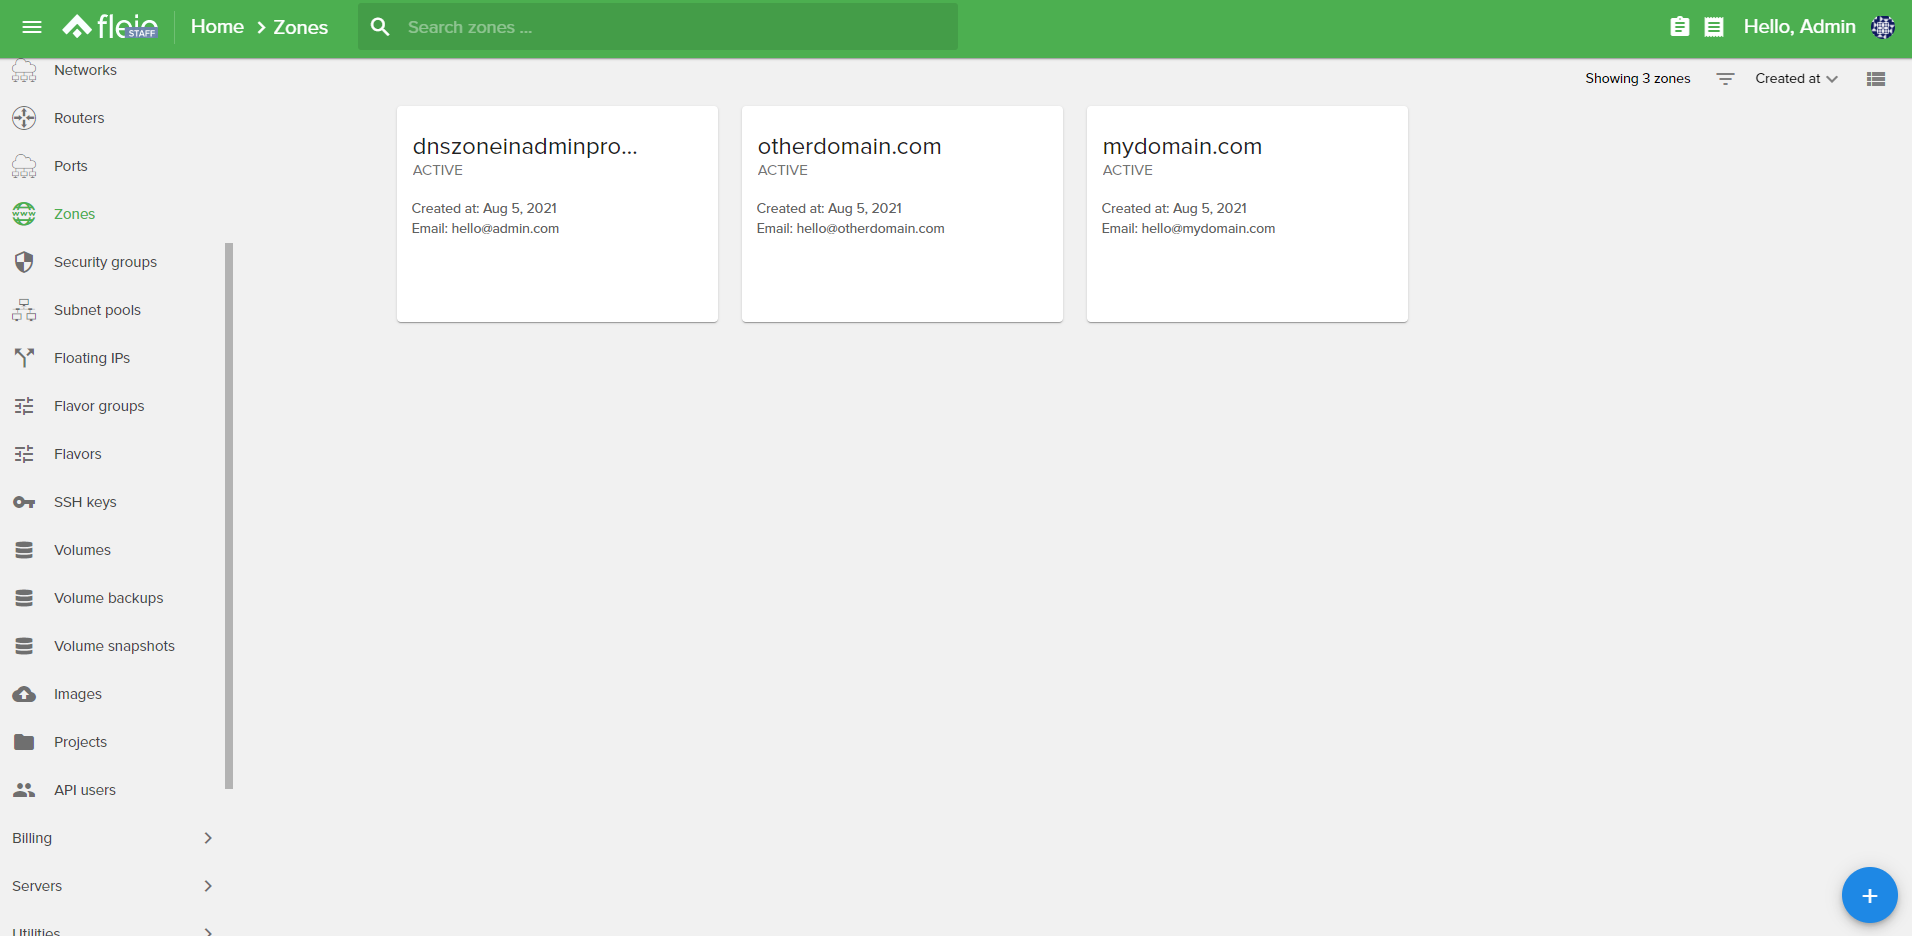Click the Volumes sidebar icon

[23, 549]
